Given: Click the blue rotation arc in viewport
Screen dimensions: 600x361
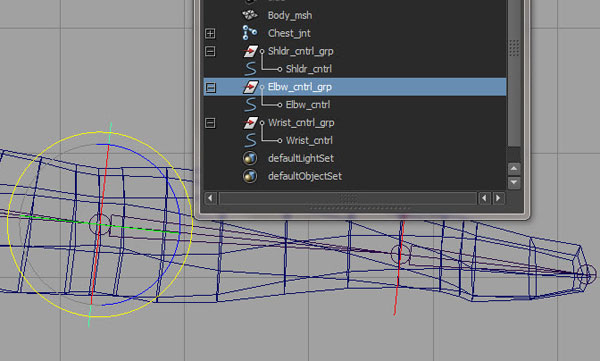Looking at the screenshot, I should tap(180, 224).
